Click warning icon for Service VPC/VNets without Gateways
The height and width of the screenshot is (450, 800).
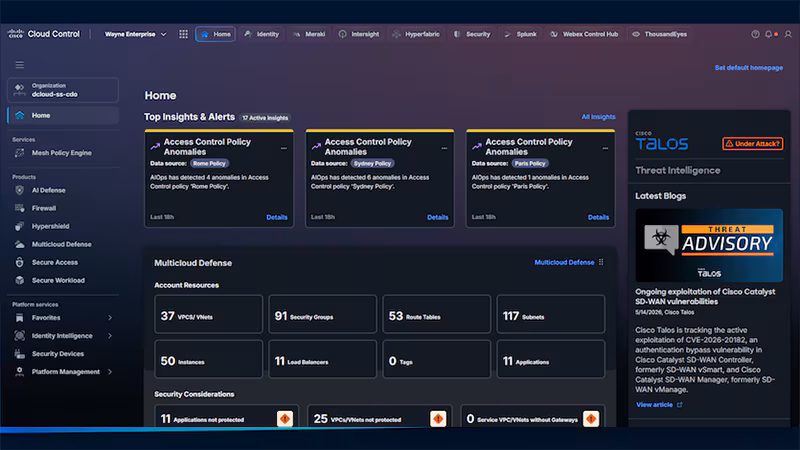(591, 419)
